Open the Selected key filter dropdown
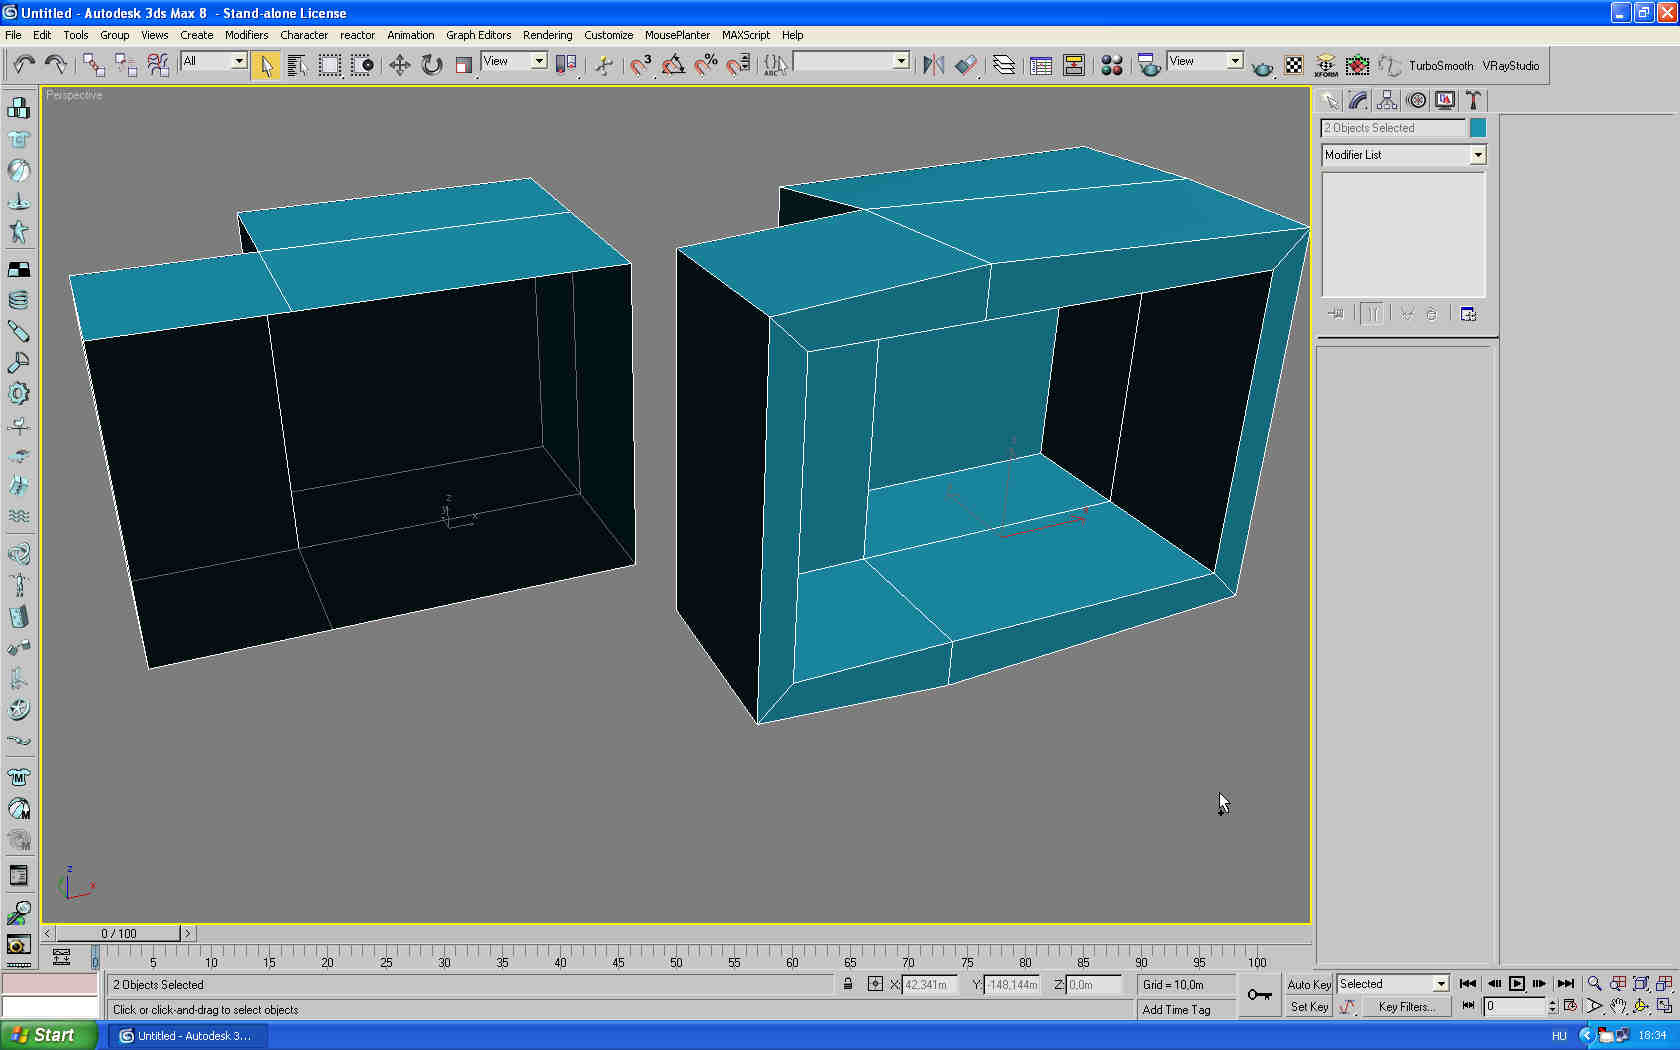 point(1440,984)
